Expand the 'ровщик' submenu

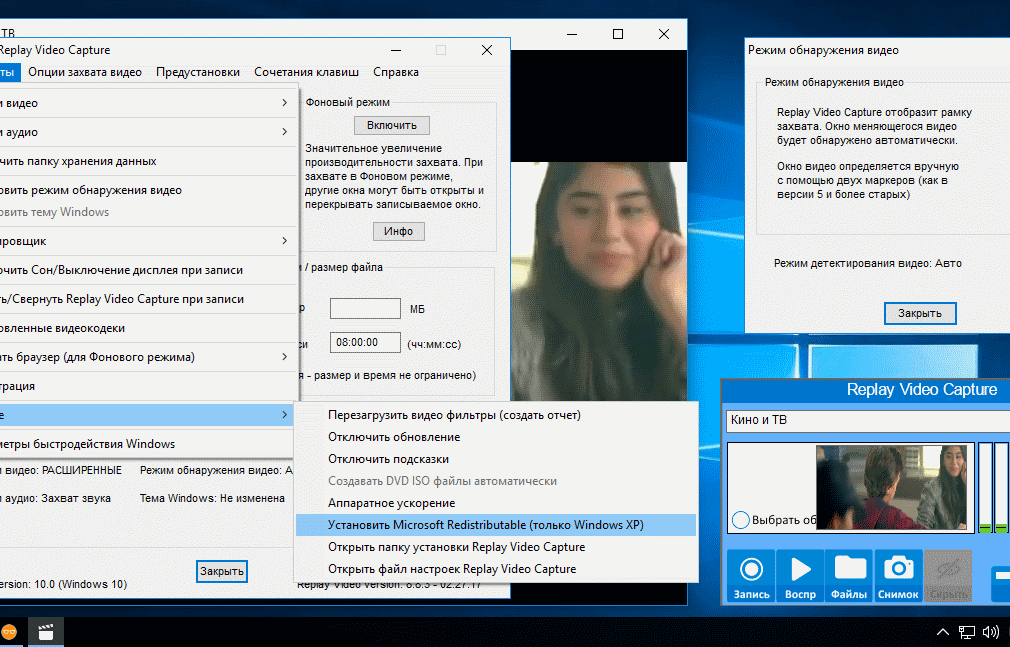[284, 241]
